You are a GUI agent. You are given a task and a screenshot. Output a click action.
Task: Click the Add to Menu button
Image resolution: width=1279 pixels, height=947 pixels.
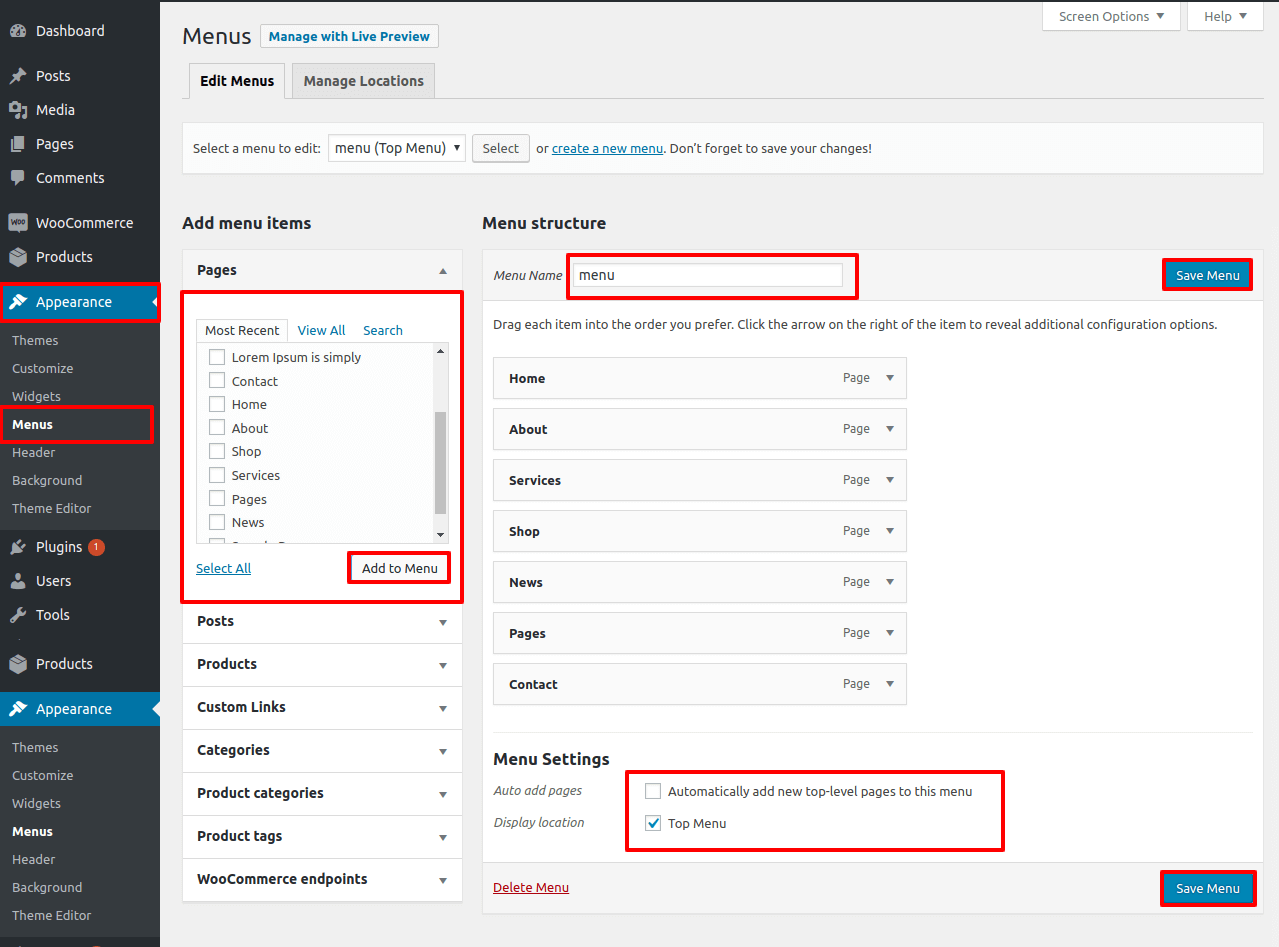pos(398,567)
